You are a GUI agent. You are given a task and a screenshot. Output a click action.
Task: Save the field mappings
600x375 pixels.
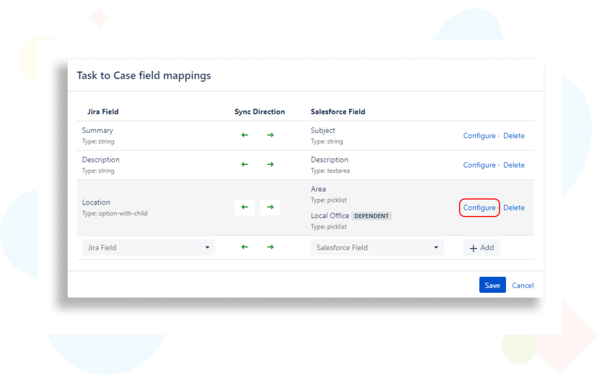click(x=492, y=285)
